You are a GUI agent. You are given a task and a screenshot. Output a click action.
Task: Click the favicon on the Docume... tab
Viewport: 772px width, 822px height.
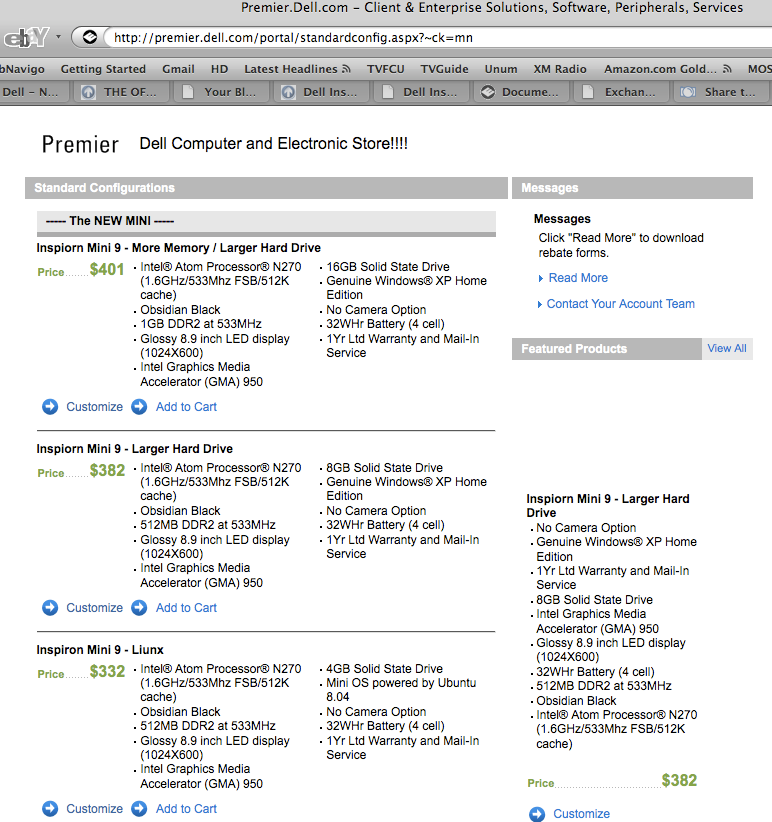[487, 92]
